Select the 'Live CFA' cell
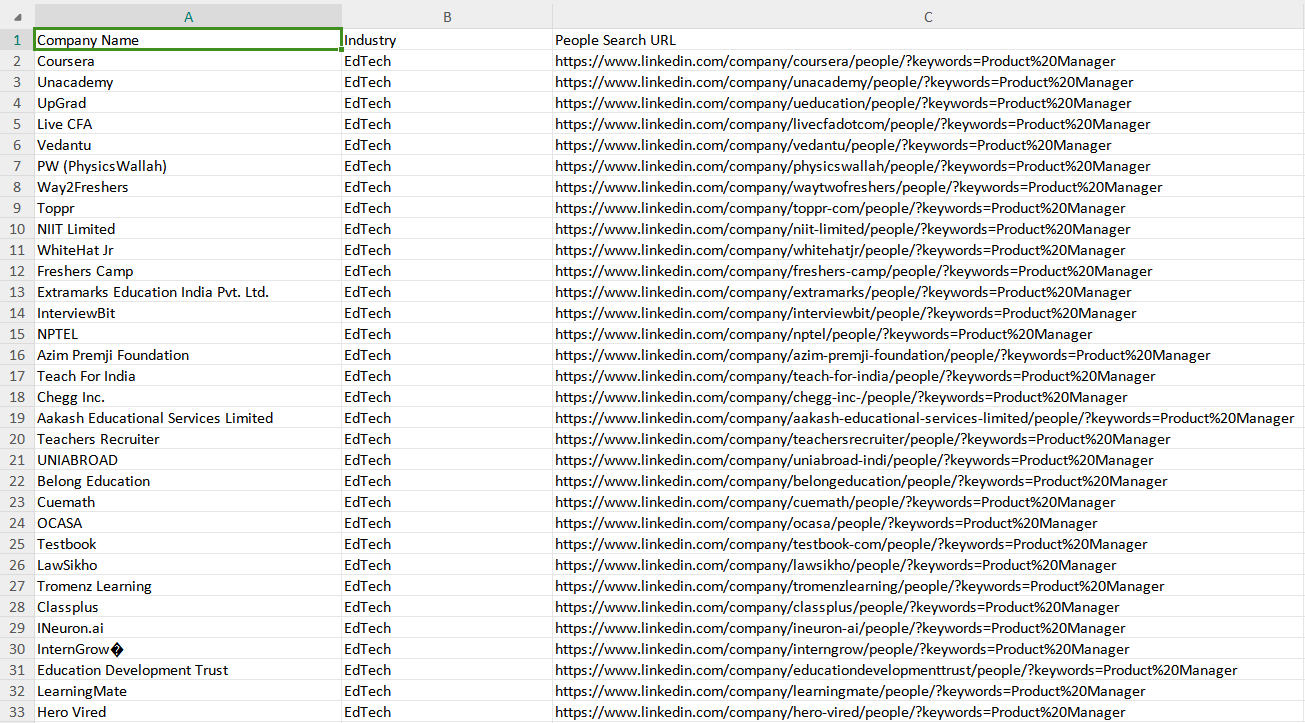The width and height of the screenshot is (1305, 723). [188, 124]
